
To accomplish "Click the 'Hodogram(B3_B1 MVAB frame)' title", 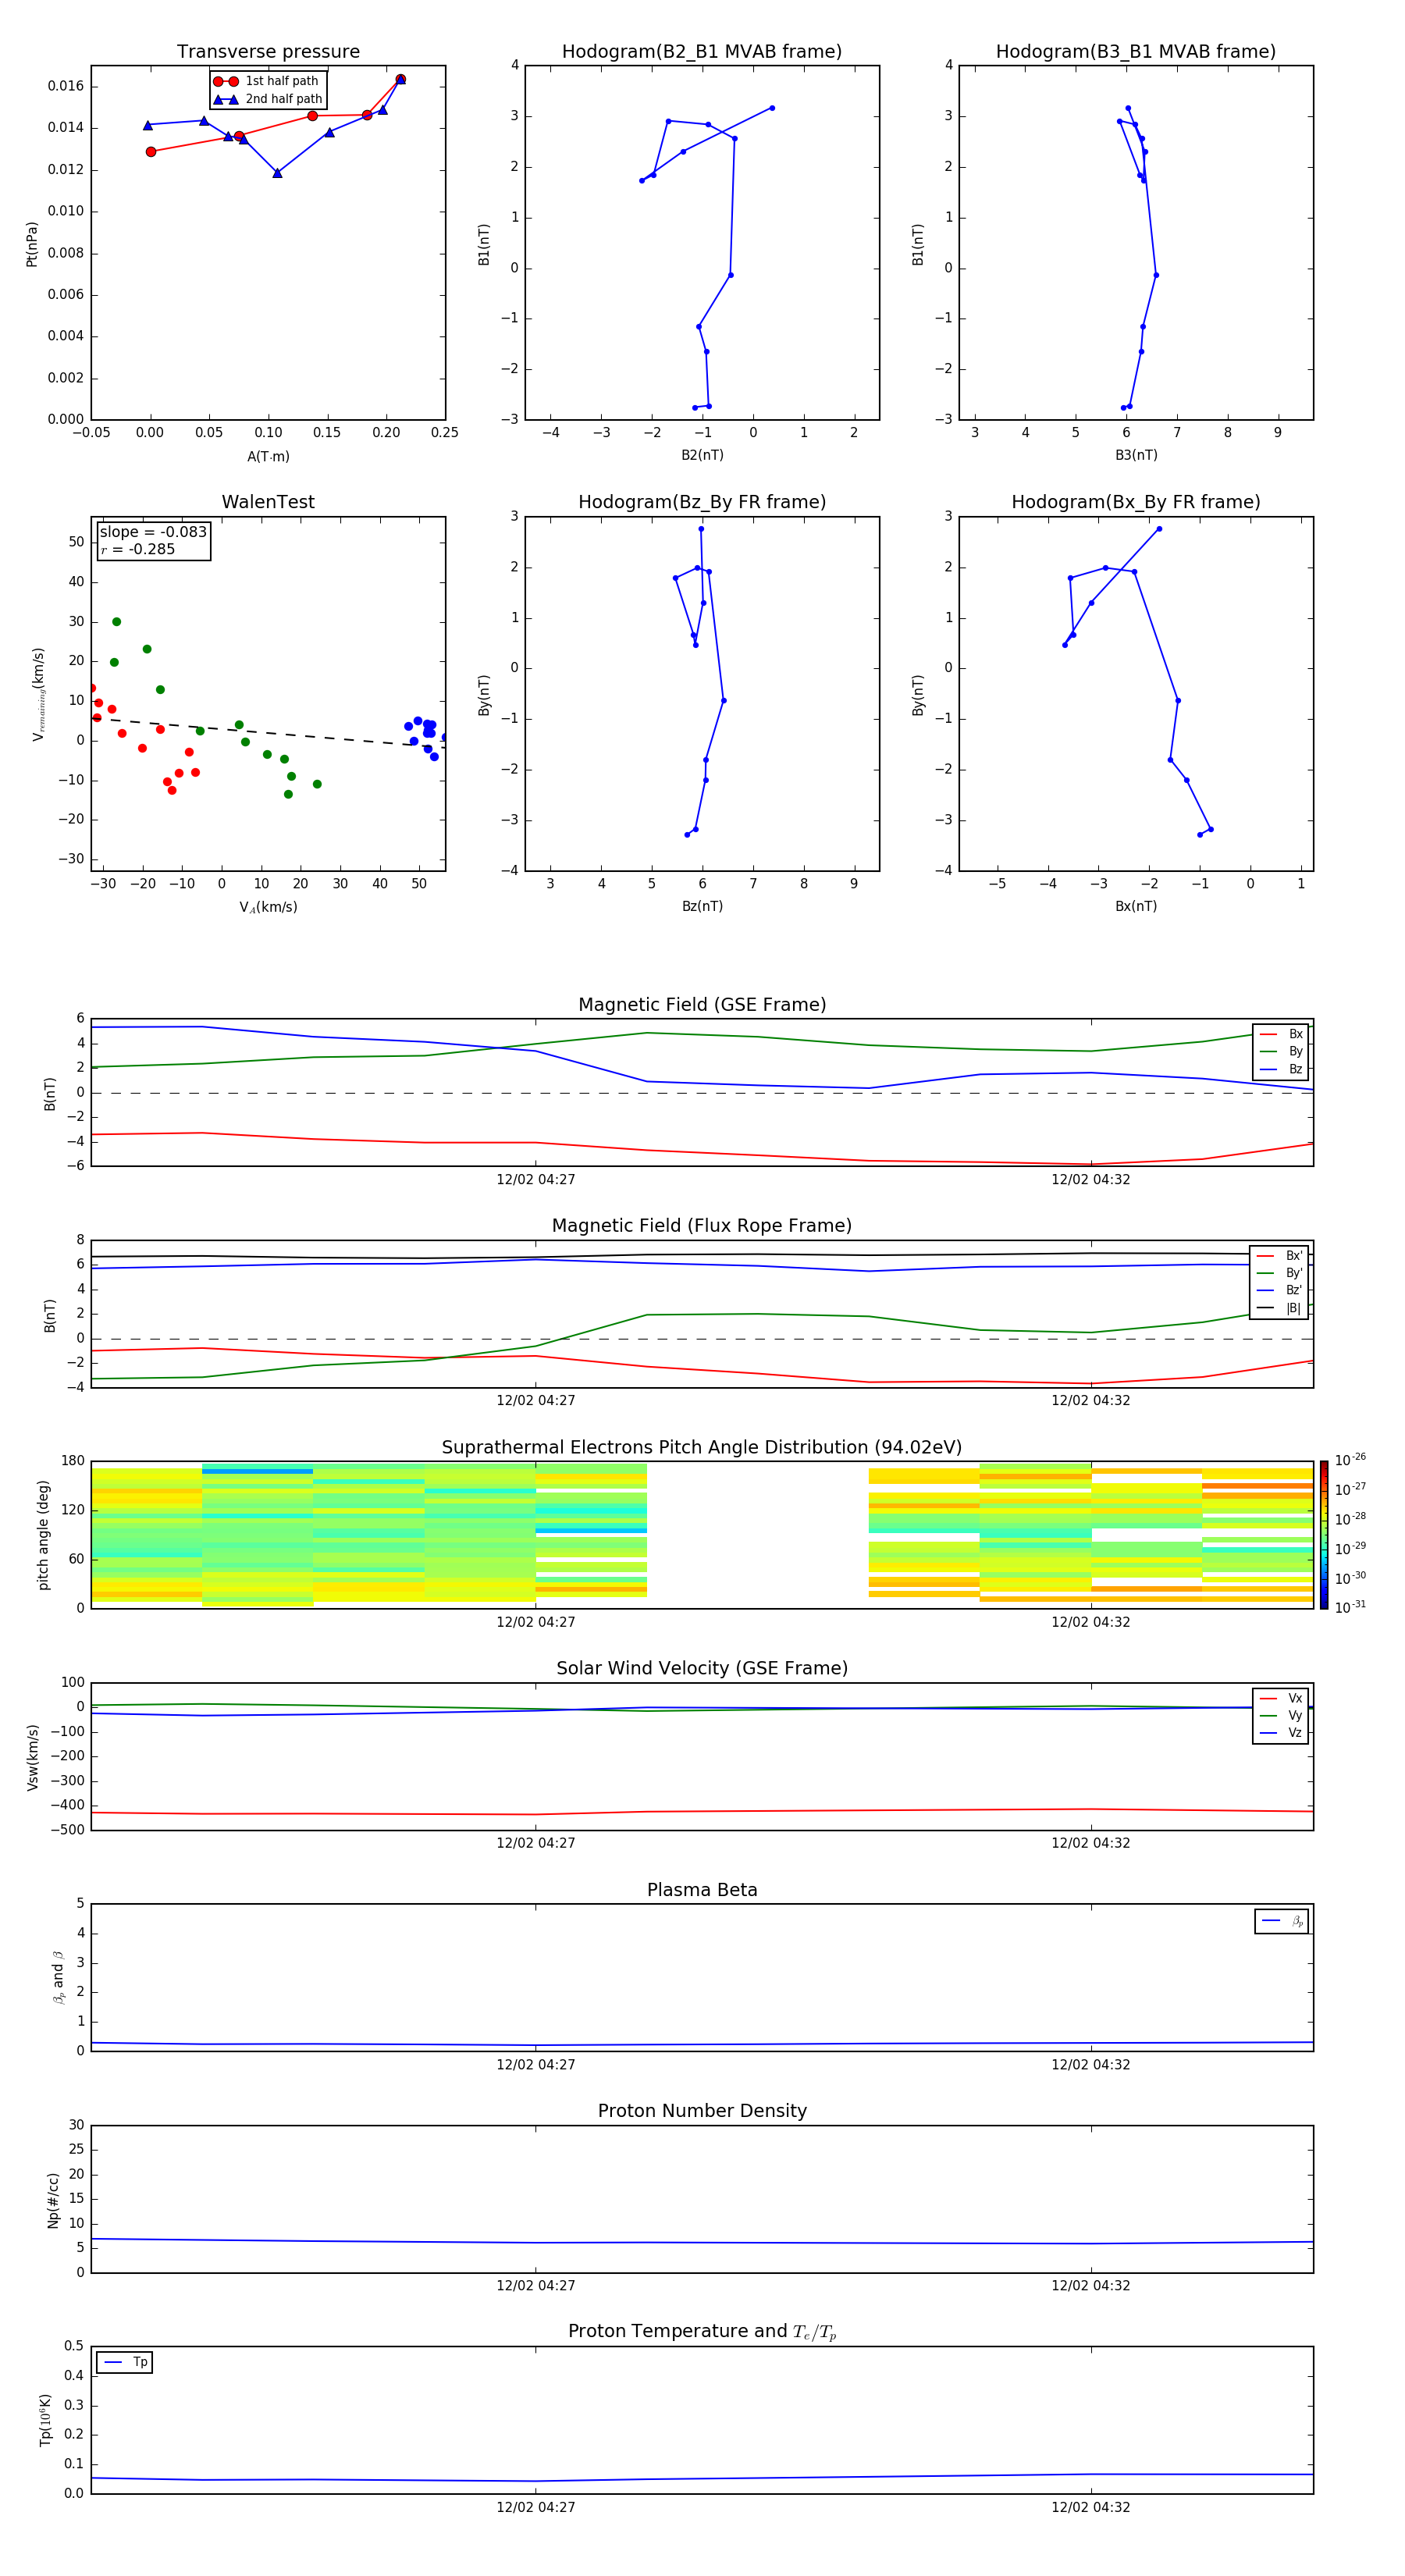I will point(1136,52).
